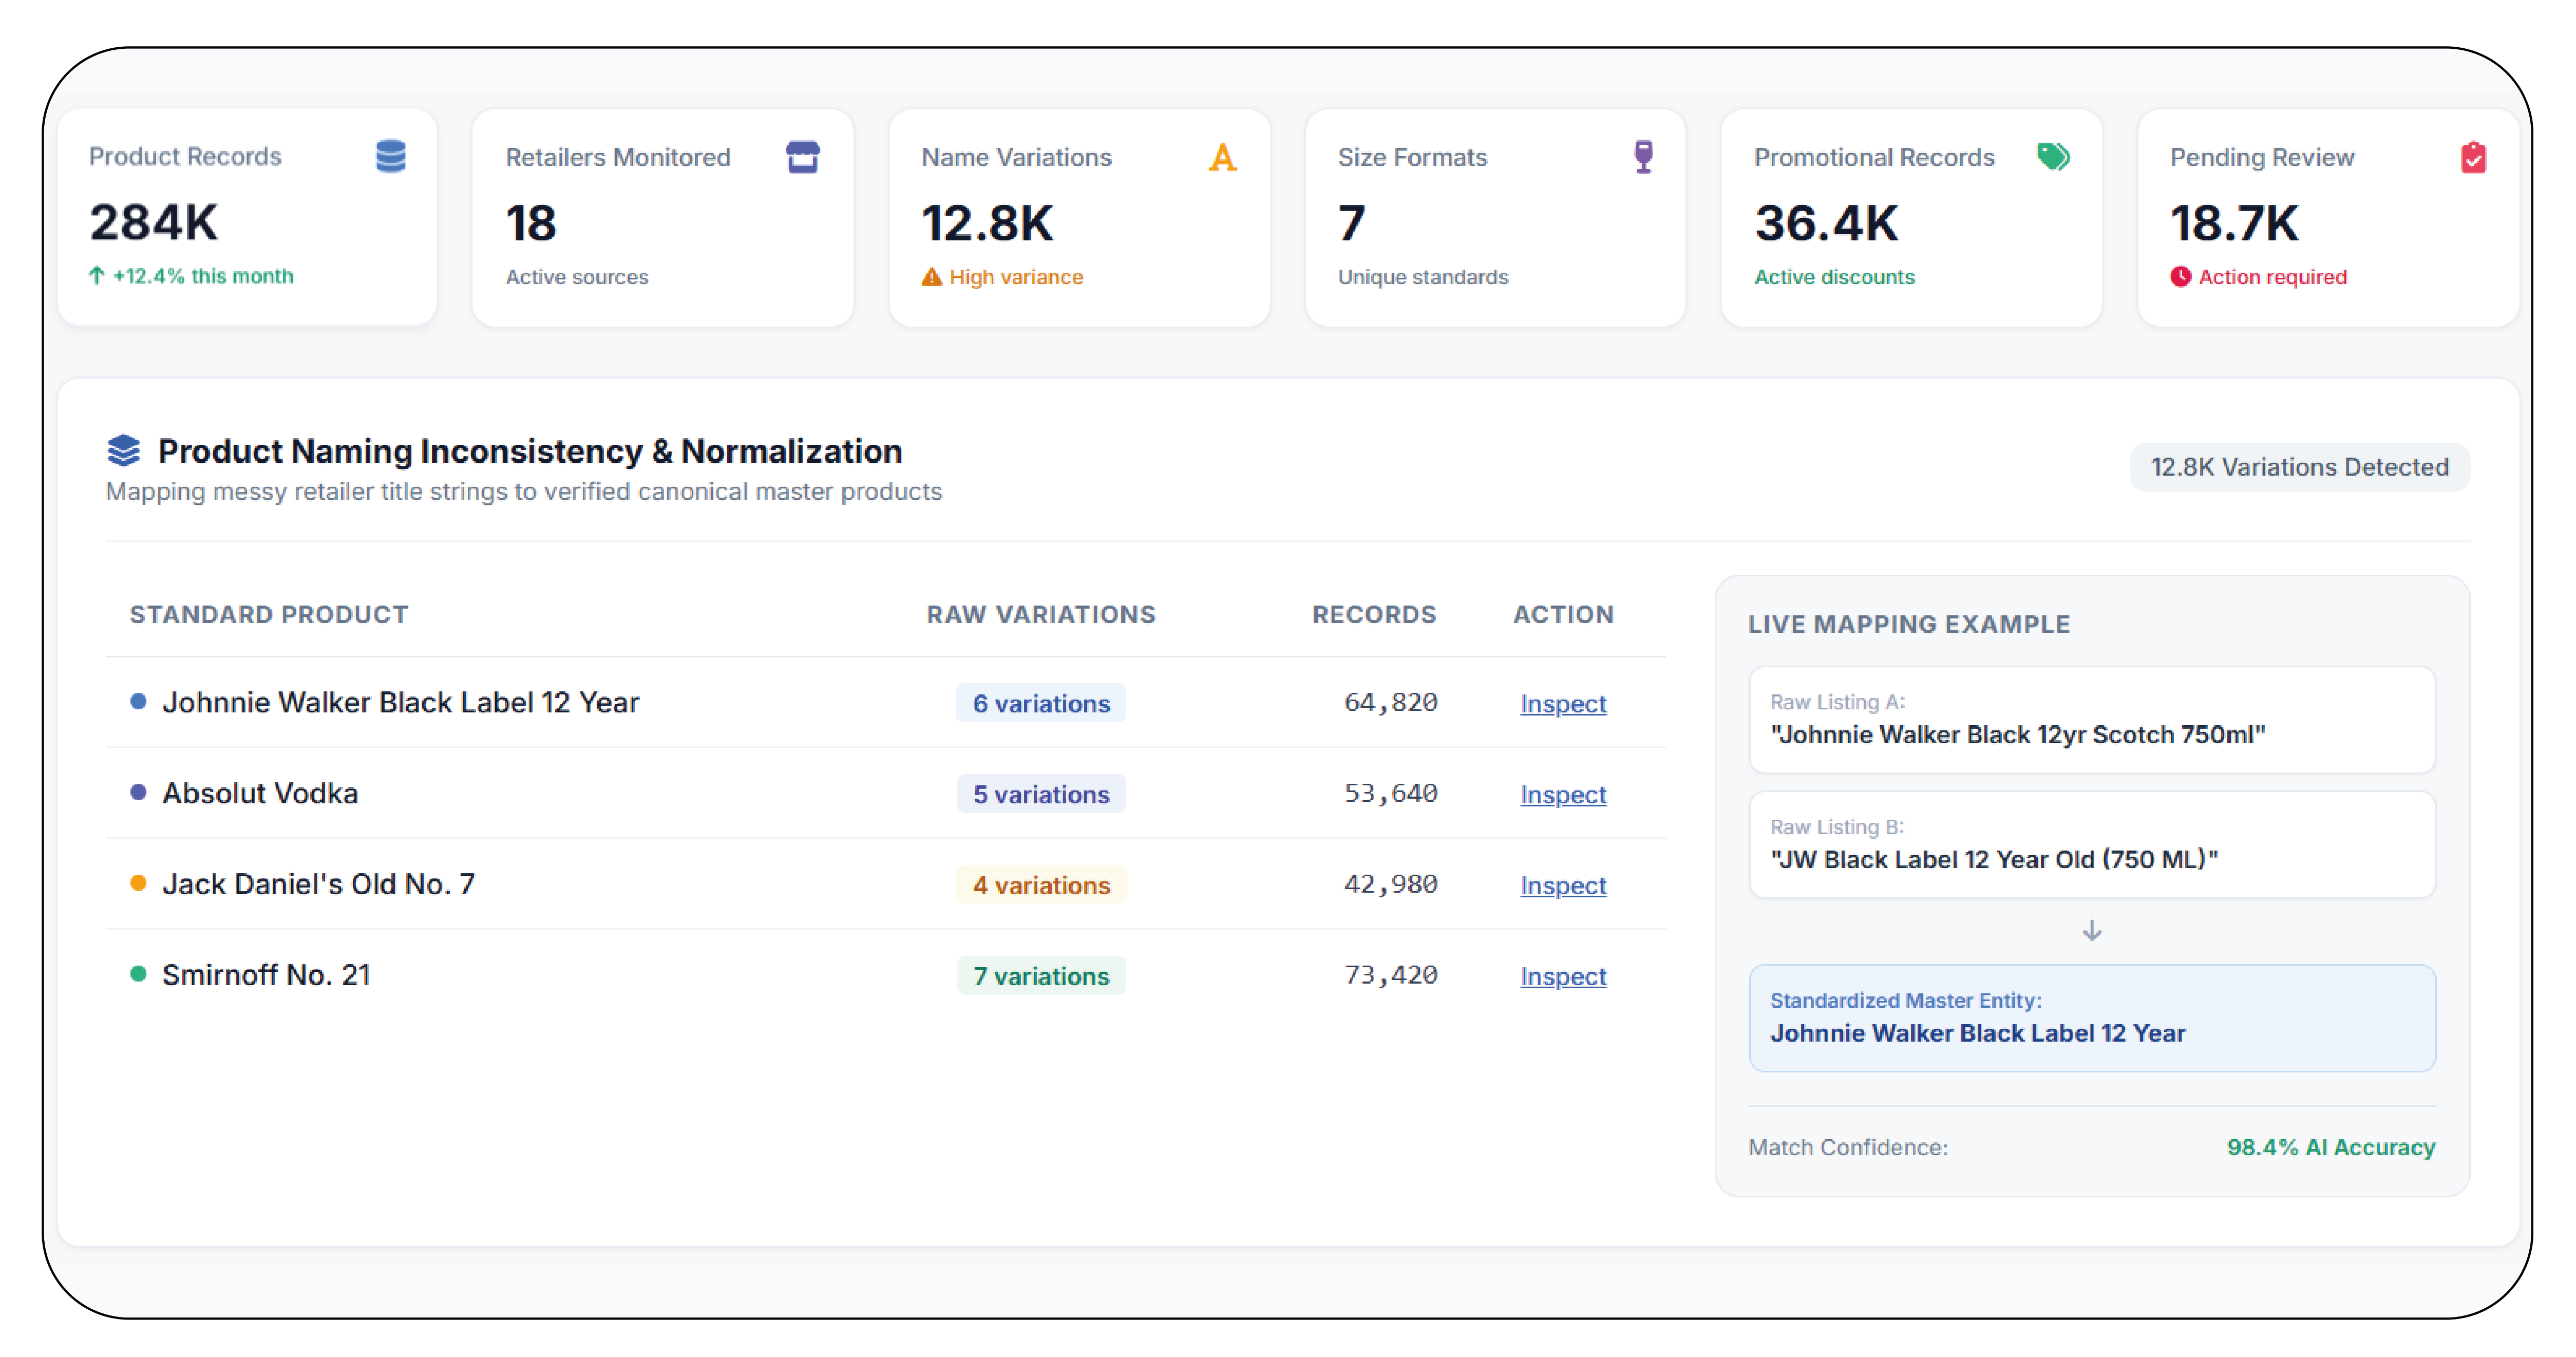
Task: Click the 36.4K Promotional Records value
Action: click(1826, 223)
